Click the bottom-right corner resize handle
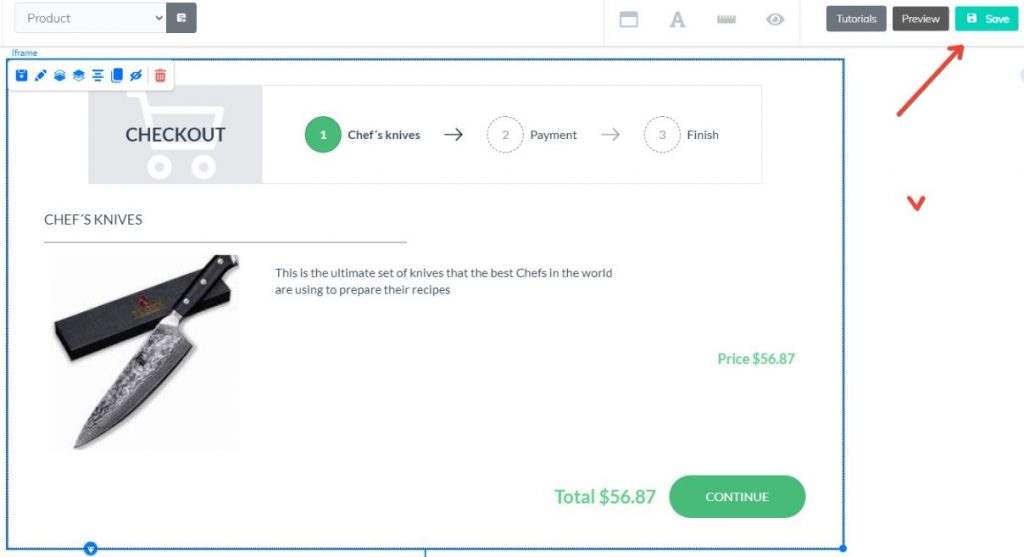The height and width of the screenshot is (557, 1024). click(843, 549)
